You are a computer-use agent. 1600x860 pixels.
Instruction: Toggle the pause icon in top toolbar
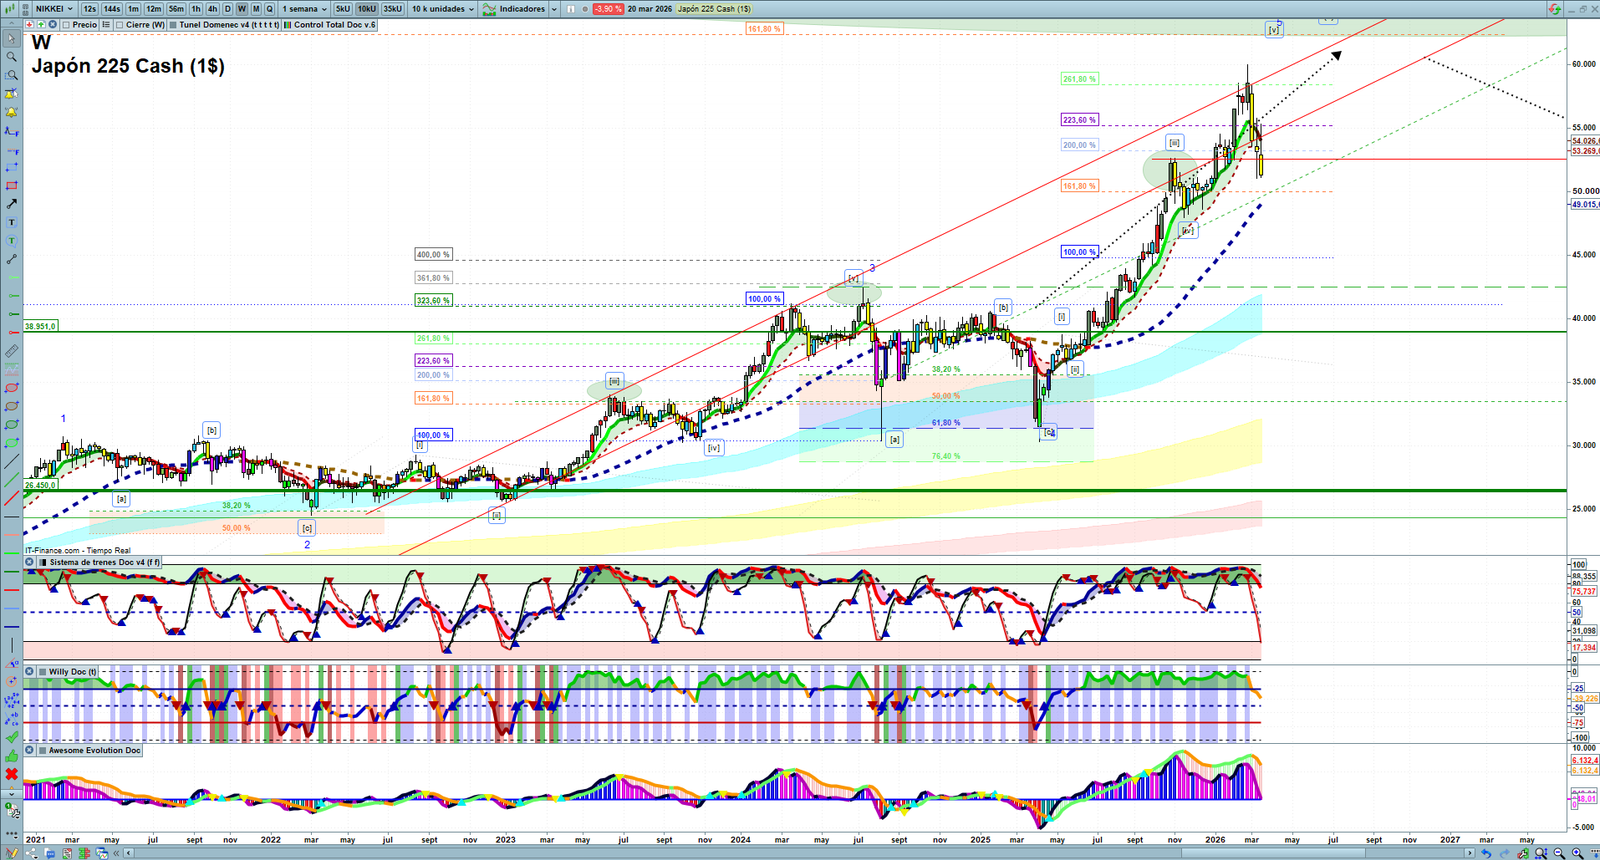click(x=571, y=9)
